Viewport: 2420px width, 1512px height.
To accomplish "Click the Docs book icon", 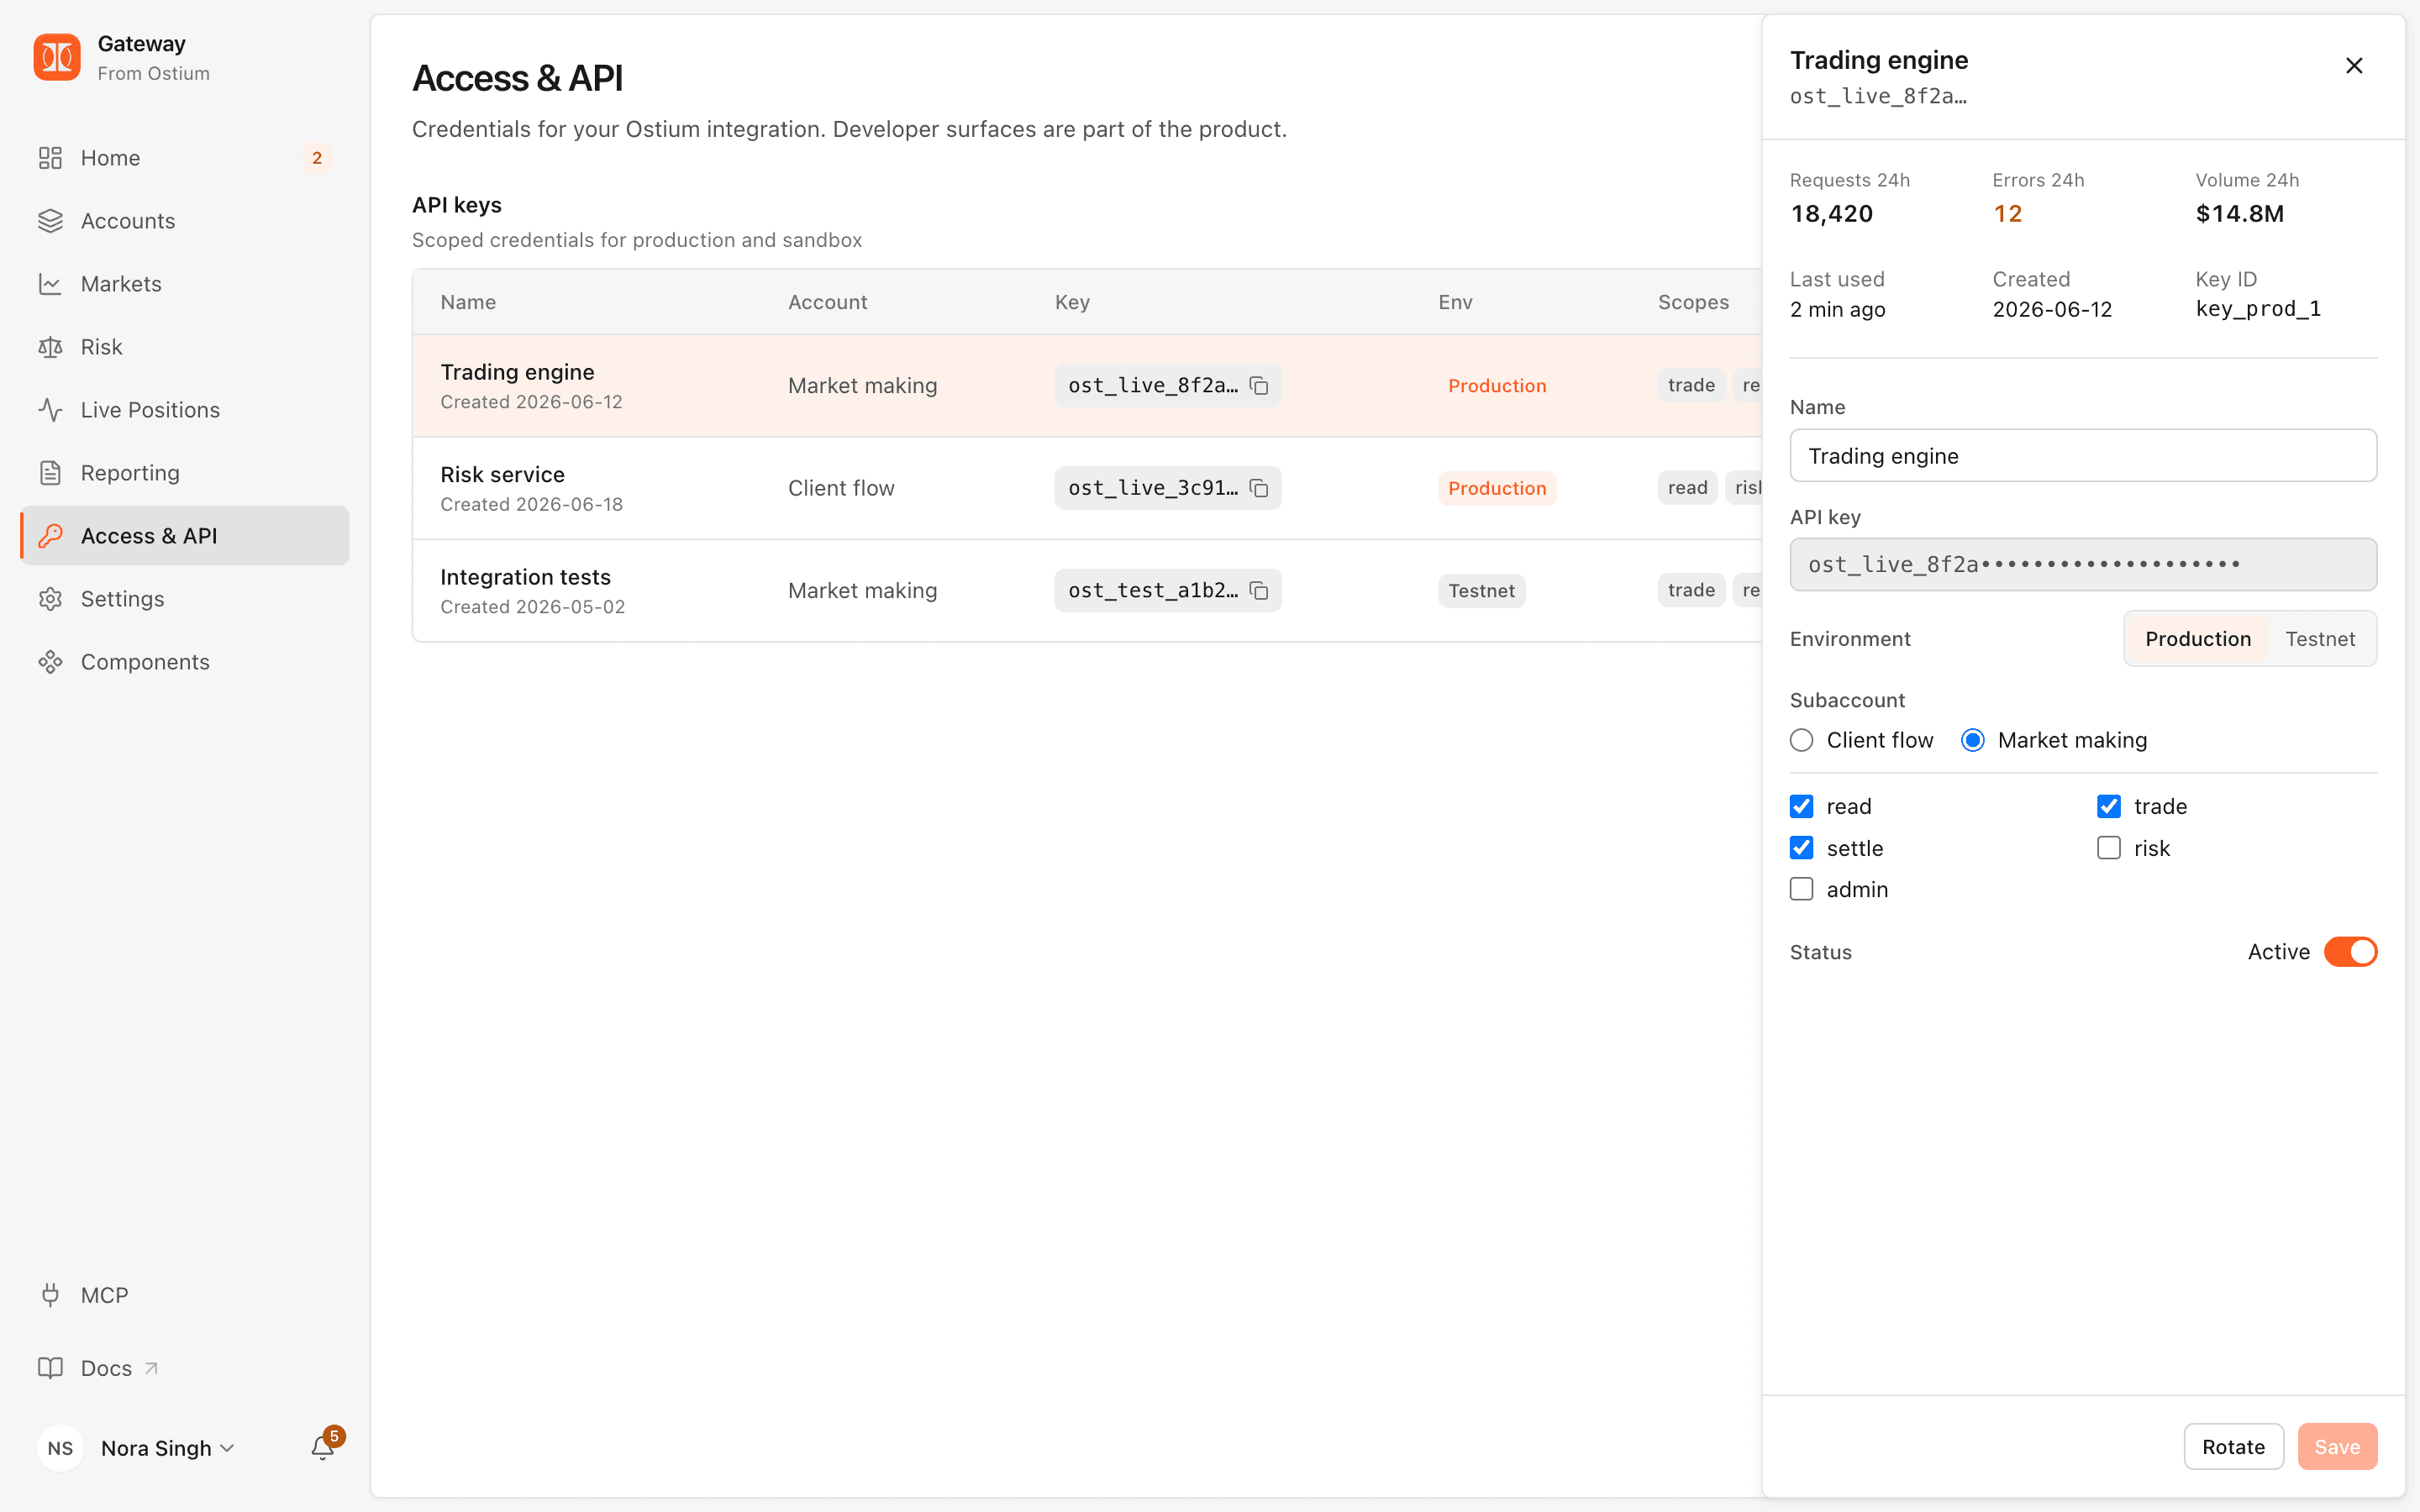I will point(50,1368).
